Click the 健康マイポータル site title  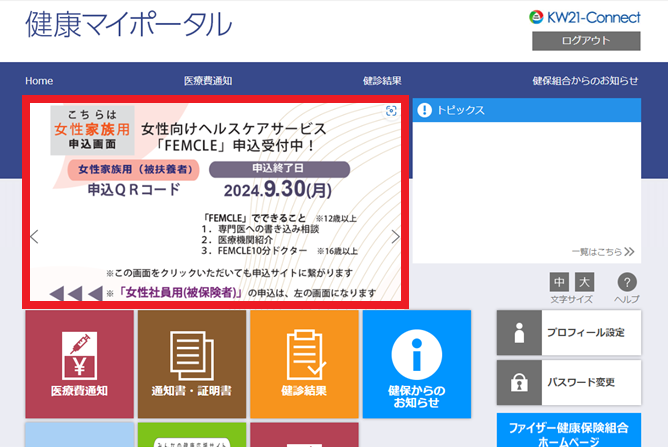tap(129, 24)
